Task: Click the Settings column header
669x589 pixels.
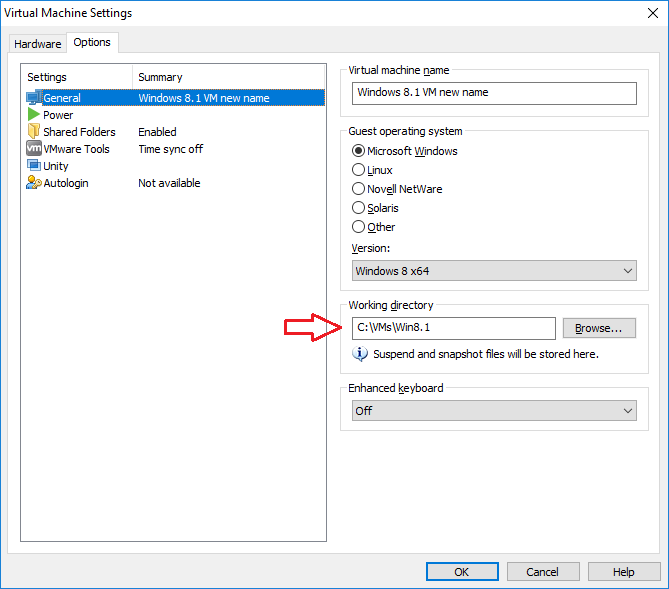Action: (x=77, y=77)
